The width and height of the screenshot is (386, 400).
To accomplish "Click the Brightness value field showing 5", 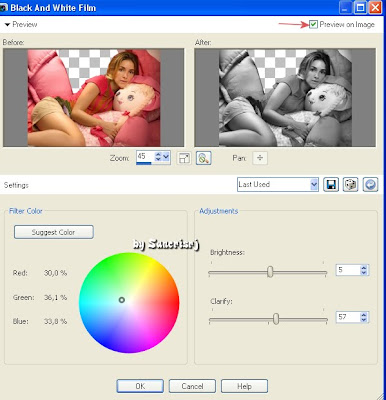I will (348, 270).
